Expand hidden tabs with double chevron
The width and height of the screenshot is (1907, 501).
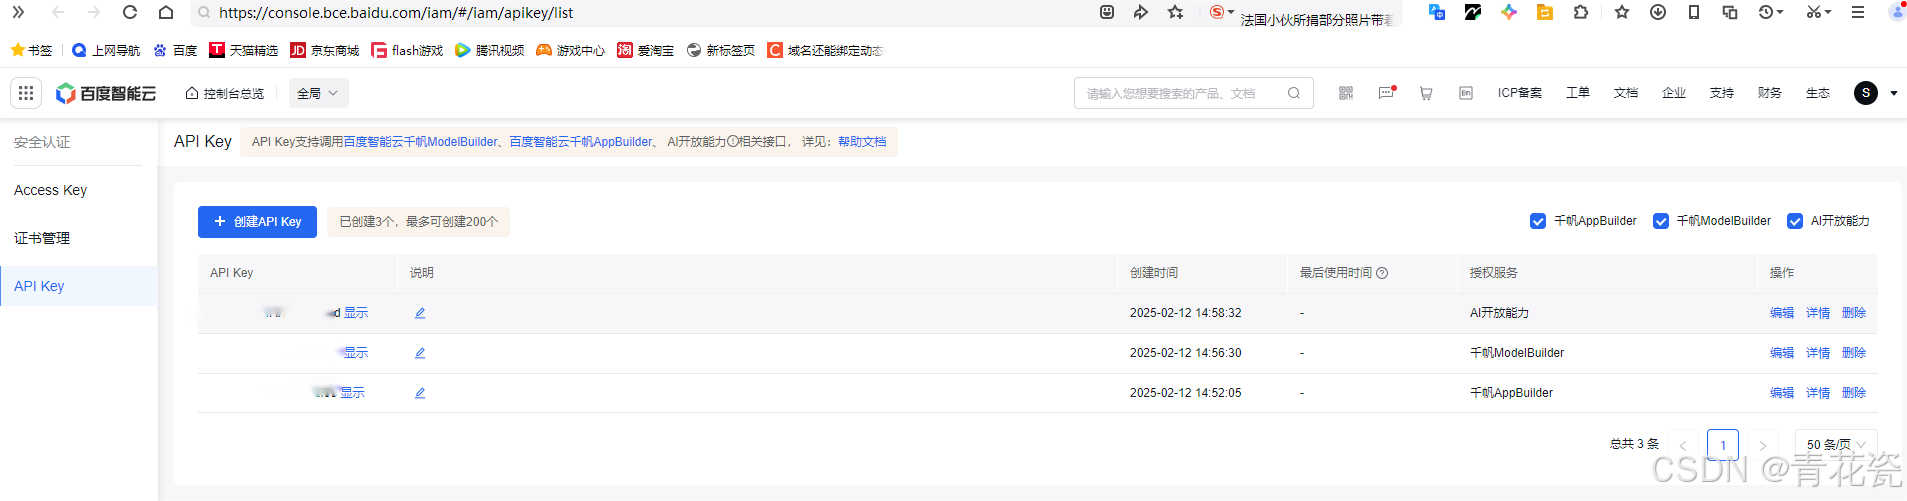click(x=18, y=12)
